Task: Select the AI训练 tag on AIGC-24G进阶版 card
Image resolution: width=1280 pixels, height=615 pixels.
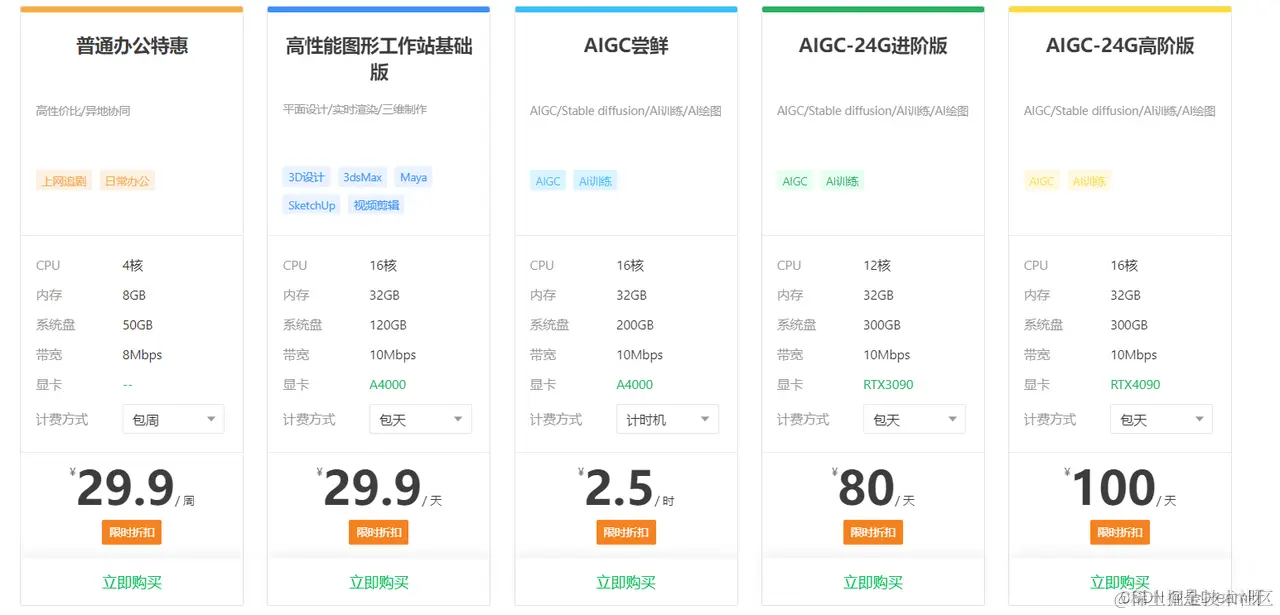Action: (842, 181)
